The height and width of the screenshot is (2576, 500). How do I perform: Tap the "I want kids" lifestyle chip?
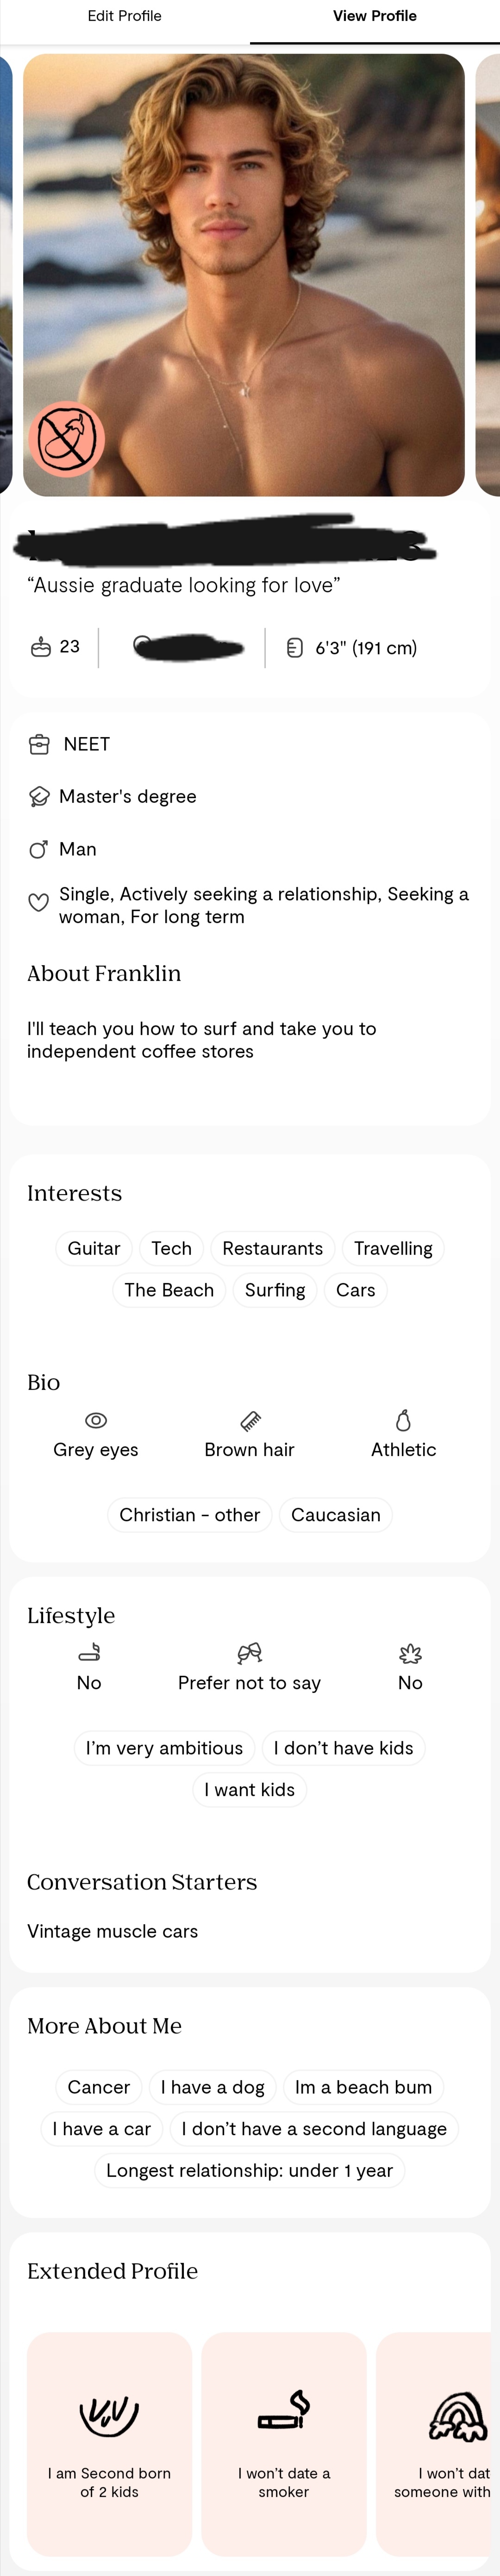pyautogui.click(x=250, y=1790)
